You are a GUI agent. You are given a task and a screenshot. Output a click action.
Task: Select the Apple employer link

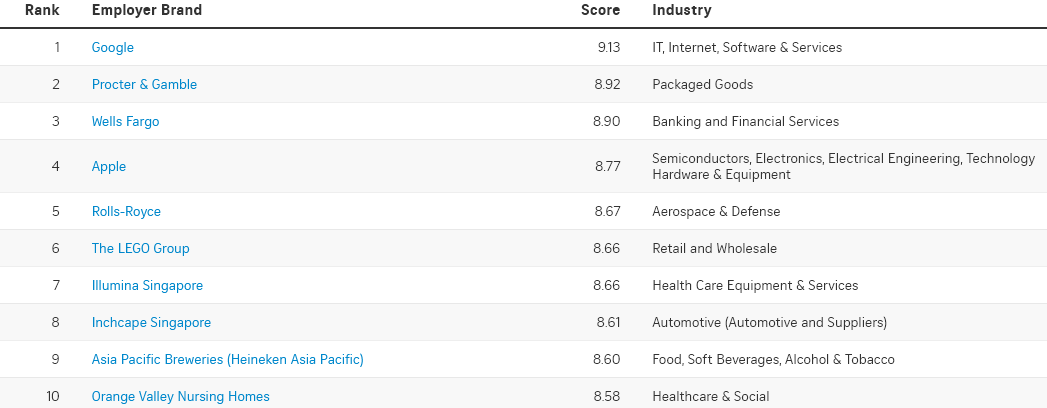[109, 166]
